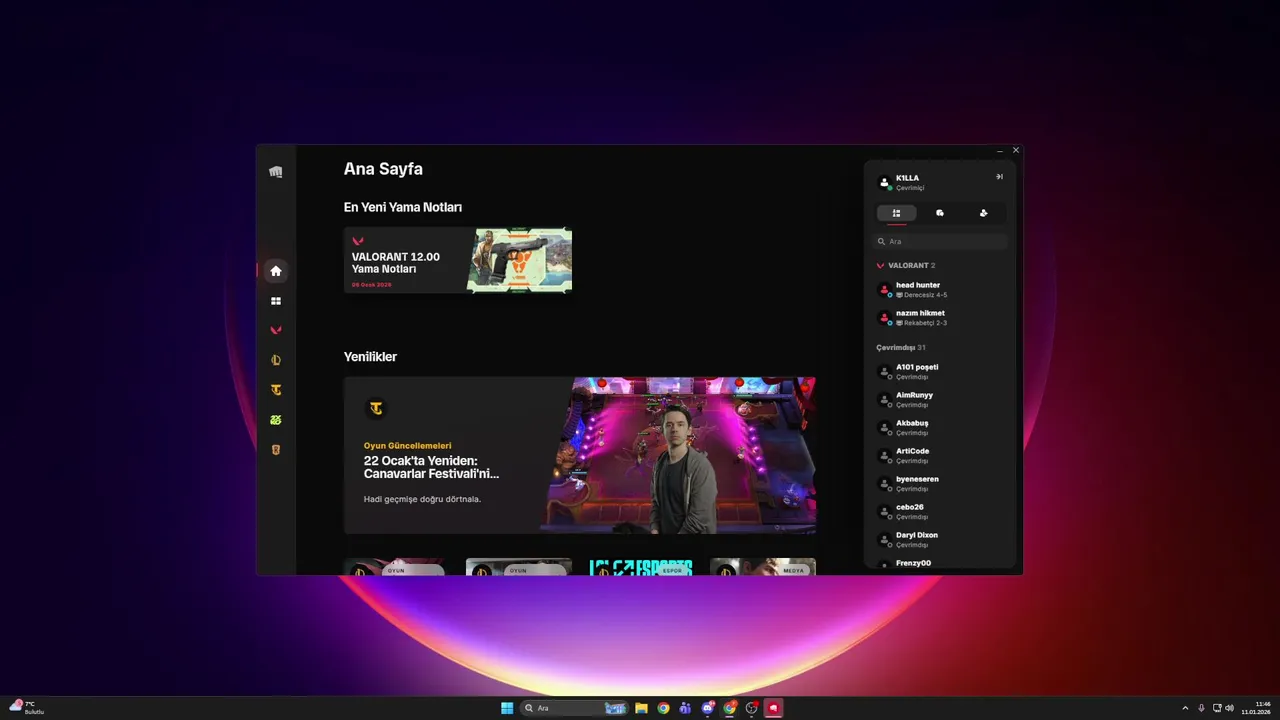Open Riot Client taskbar icon
This screenshot has width=1280, height=720.
pos(773,708)
